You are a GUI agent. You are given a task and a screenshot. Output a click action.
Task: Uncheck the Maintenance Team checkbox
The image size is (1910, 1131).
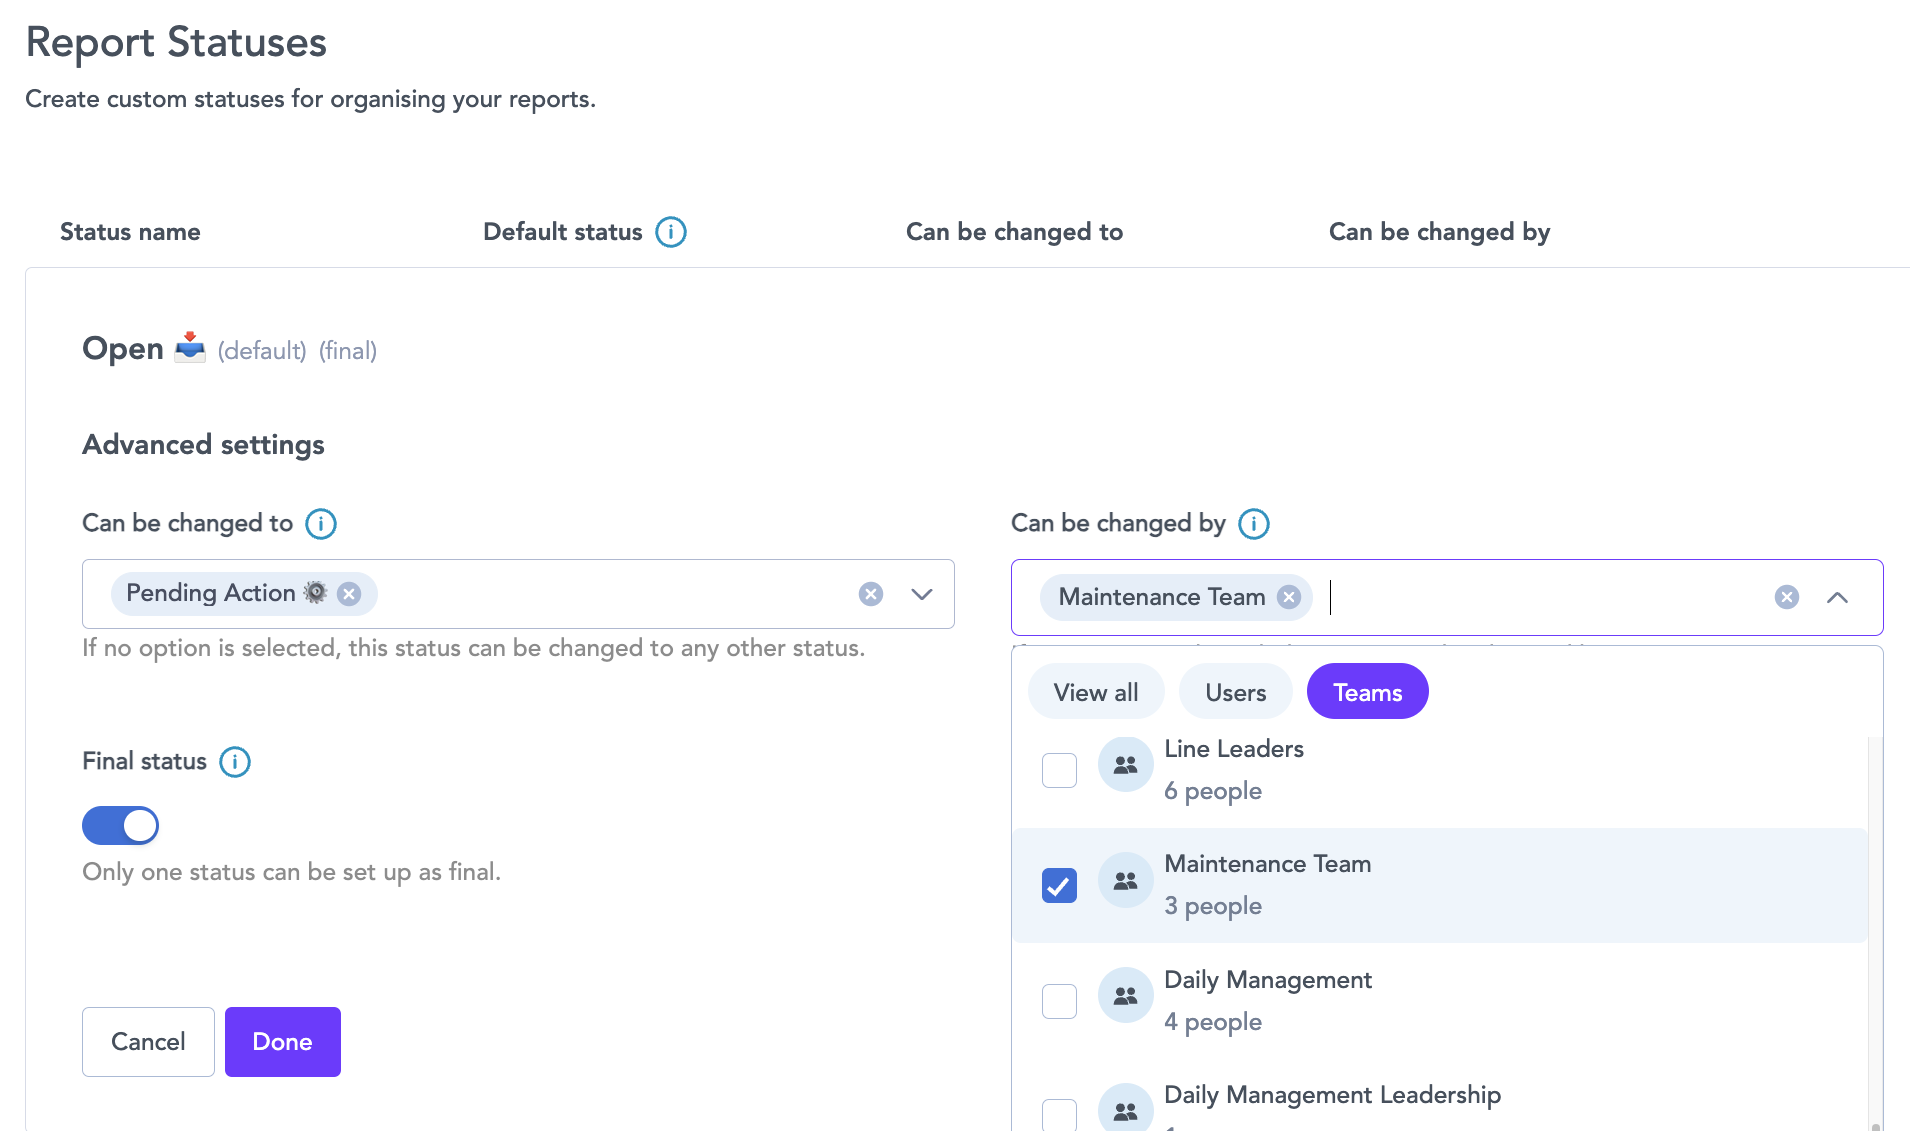coord(1059,884)
